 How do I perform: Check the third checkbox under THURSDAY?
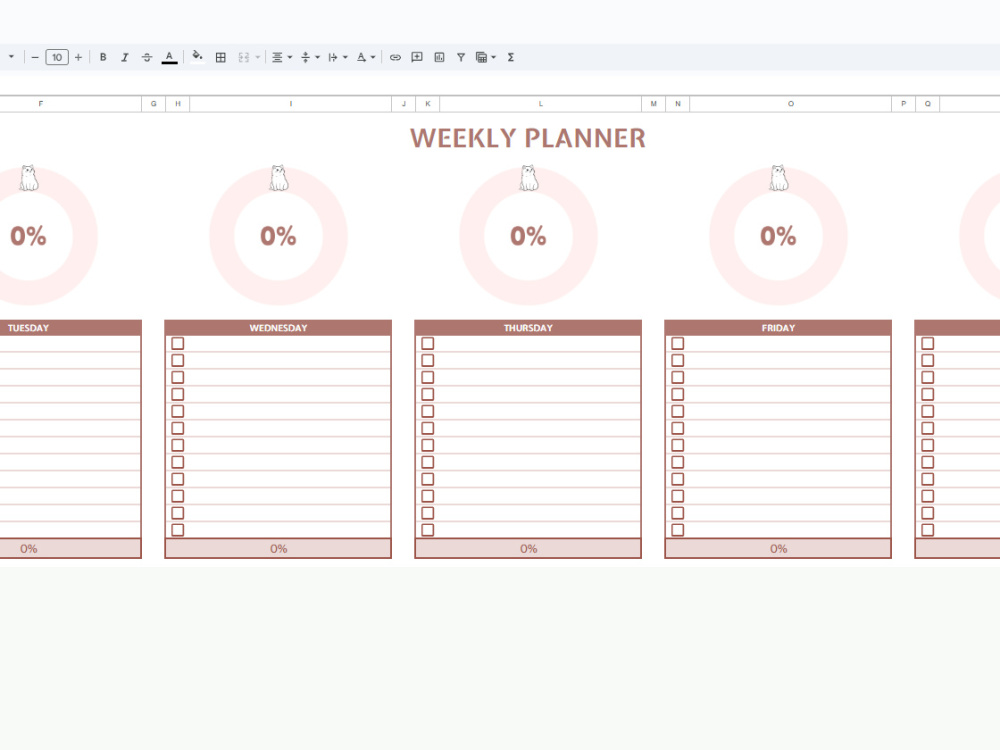pyautogui.click(x=428, y=378)
